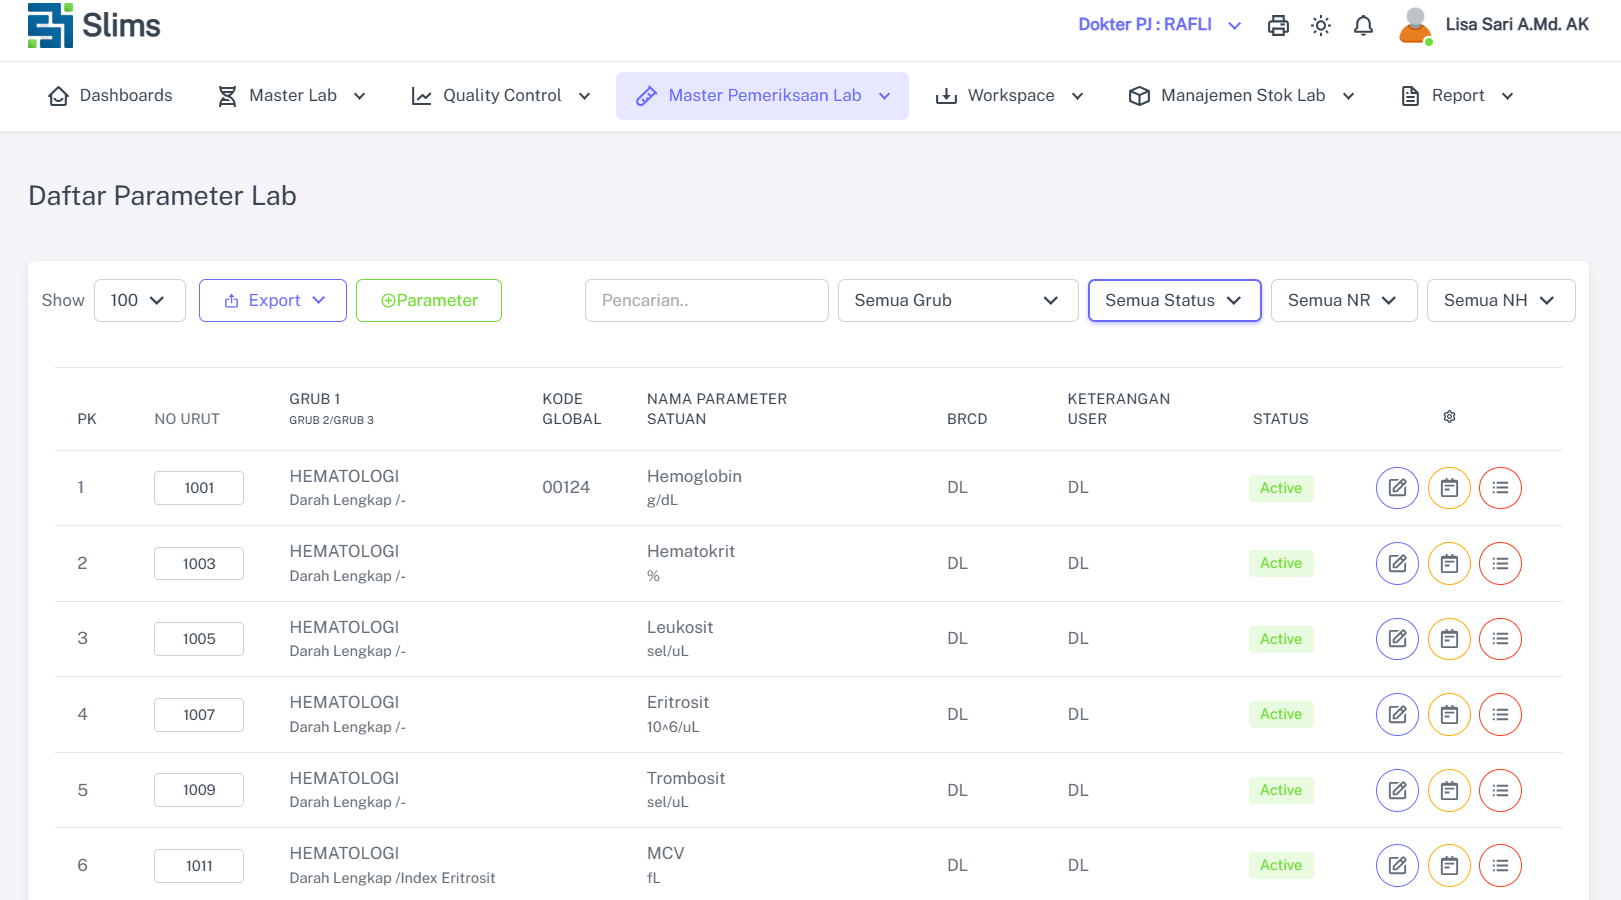This screenshot has width=1621, height=900.
Task: Click edit icon for Hemoglobin row
Action: [x=1397, y=488]
